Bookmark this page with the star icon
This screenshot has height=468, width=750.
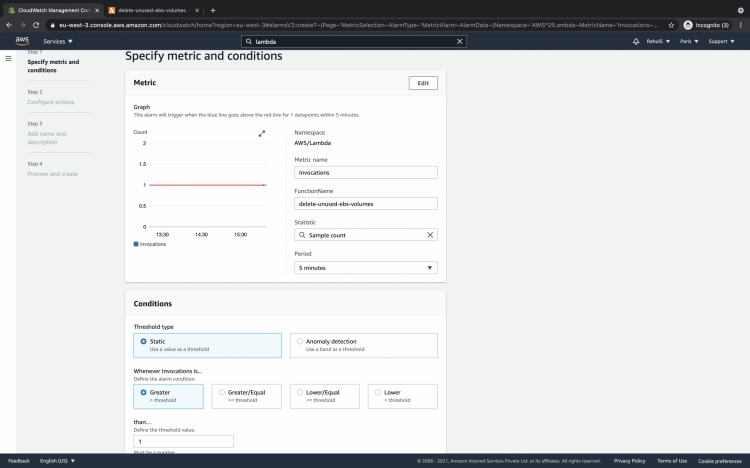[671, 24]
